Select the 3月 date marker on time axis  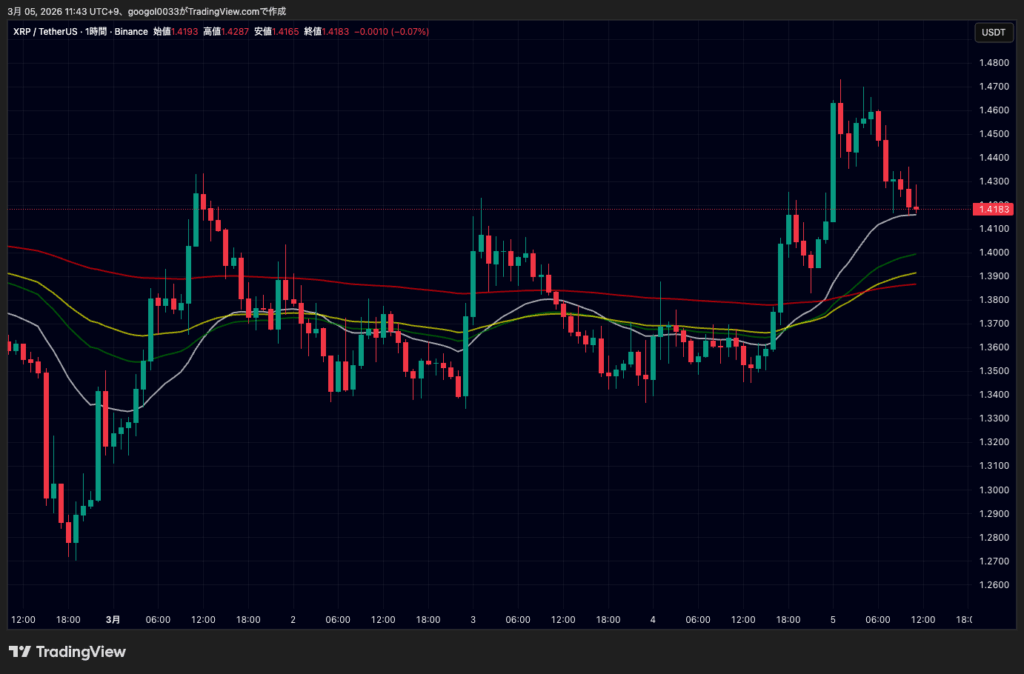[114, 620]
